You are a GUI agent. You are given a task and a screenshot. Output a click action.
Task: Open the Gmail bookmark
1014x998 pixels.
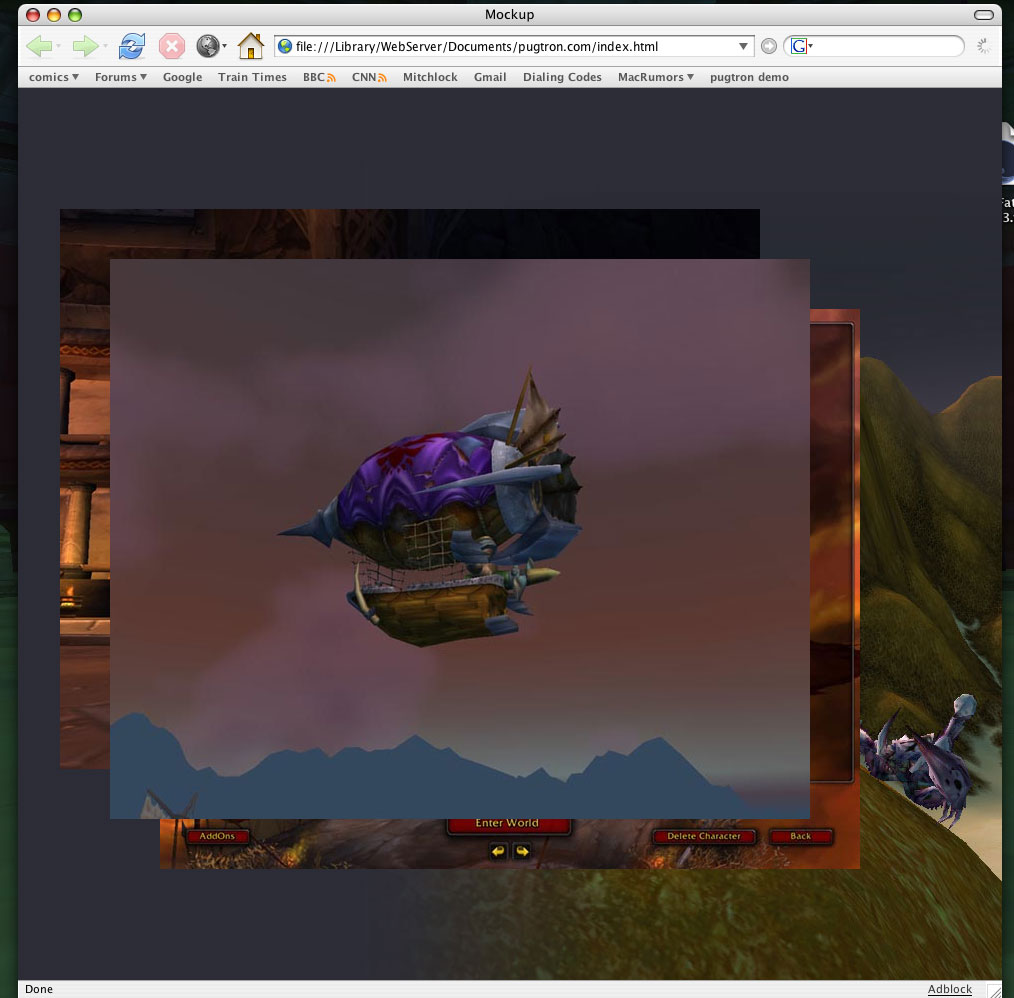(490, 77)
